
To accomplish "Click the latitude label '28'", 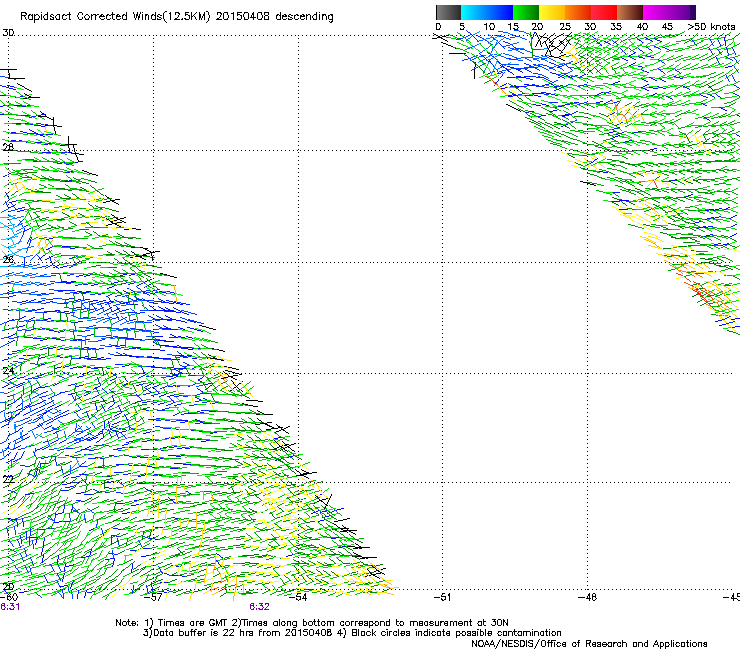I will pyautogui.click(x=8, y=147).
